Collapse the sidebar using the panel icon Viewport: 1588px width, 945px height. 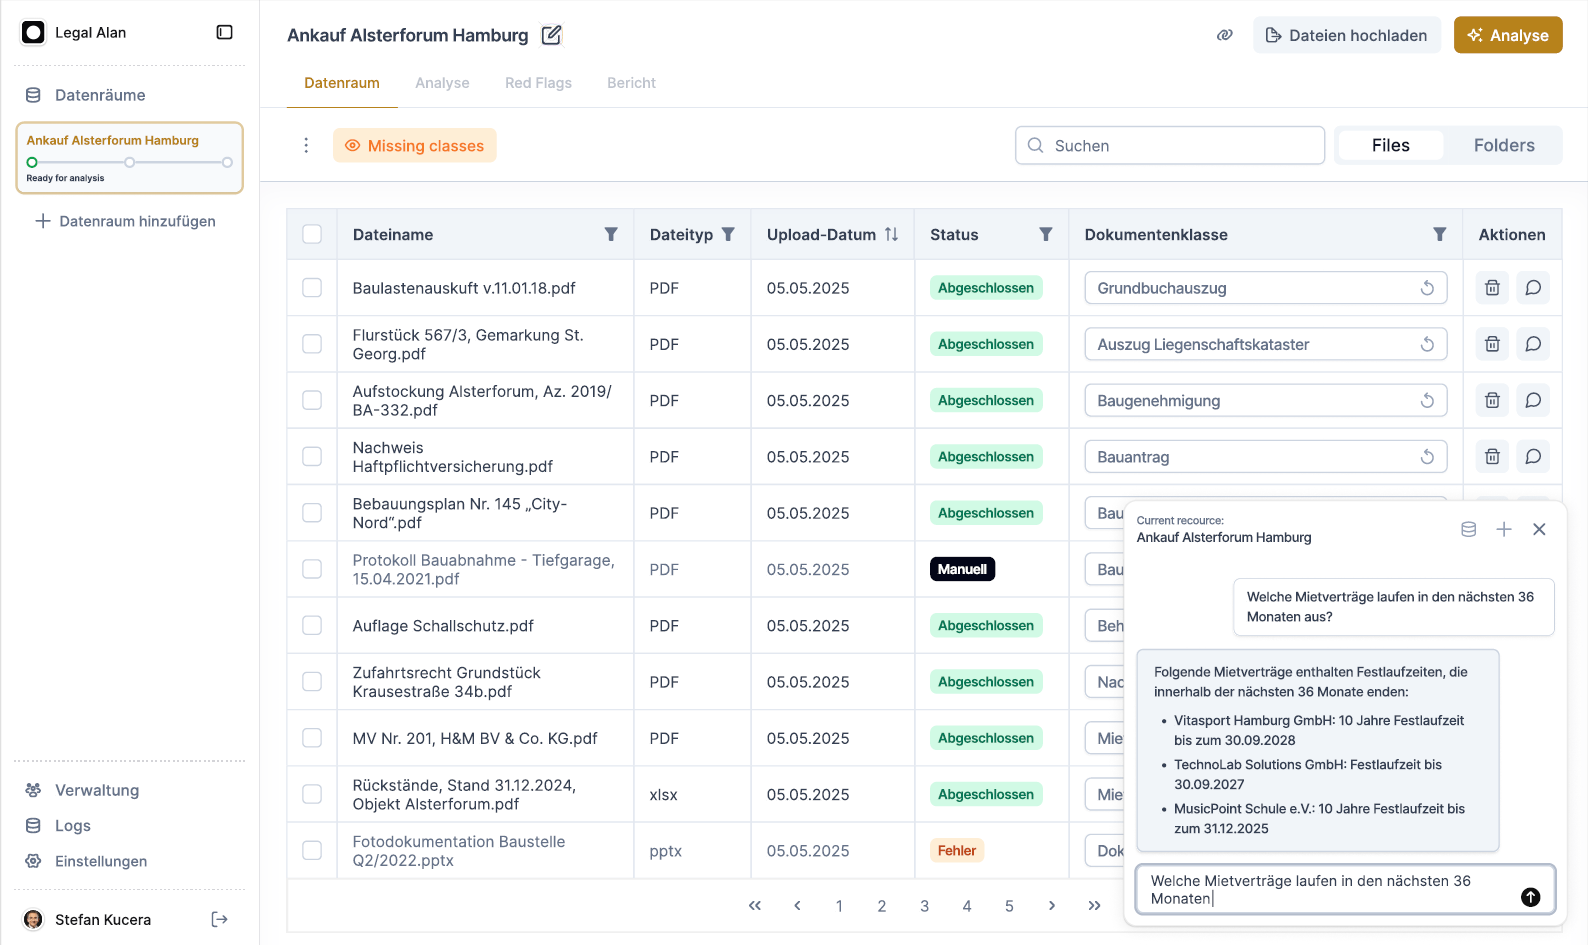click(x=225, y=32)
